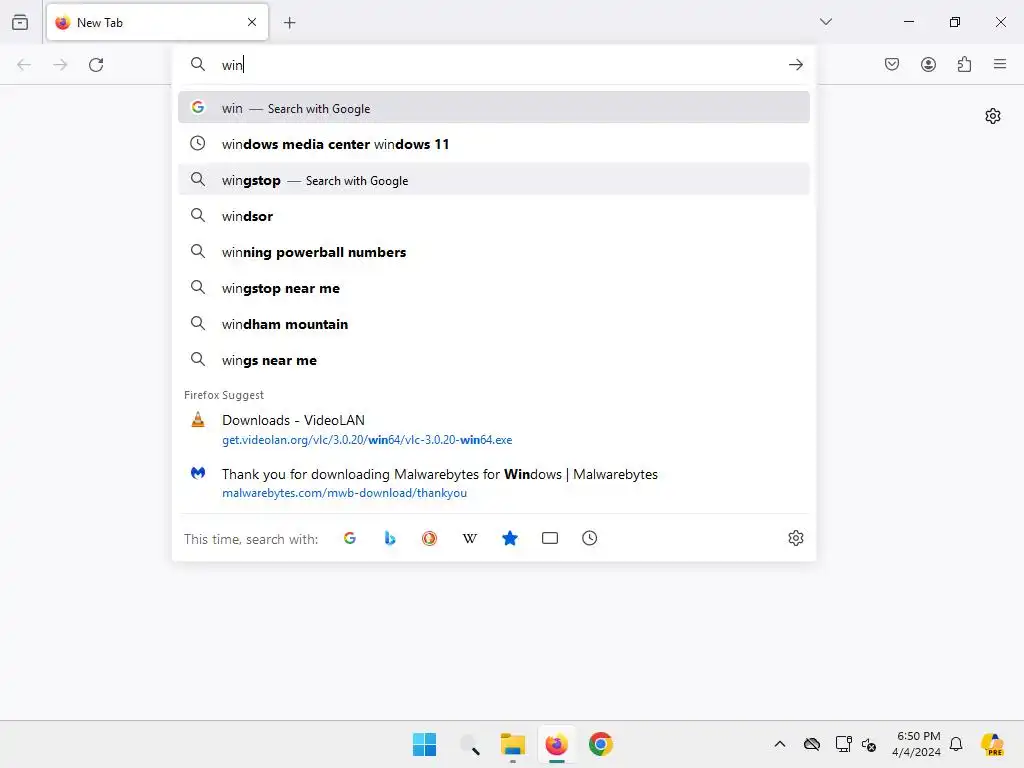The width and height of the screenshot is (1024, 768).
Task: Select 'winning powerball numbers' suggestion
Action: tap(494, 252)
